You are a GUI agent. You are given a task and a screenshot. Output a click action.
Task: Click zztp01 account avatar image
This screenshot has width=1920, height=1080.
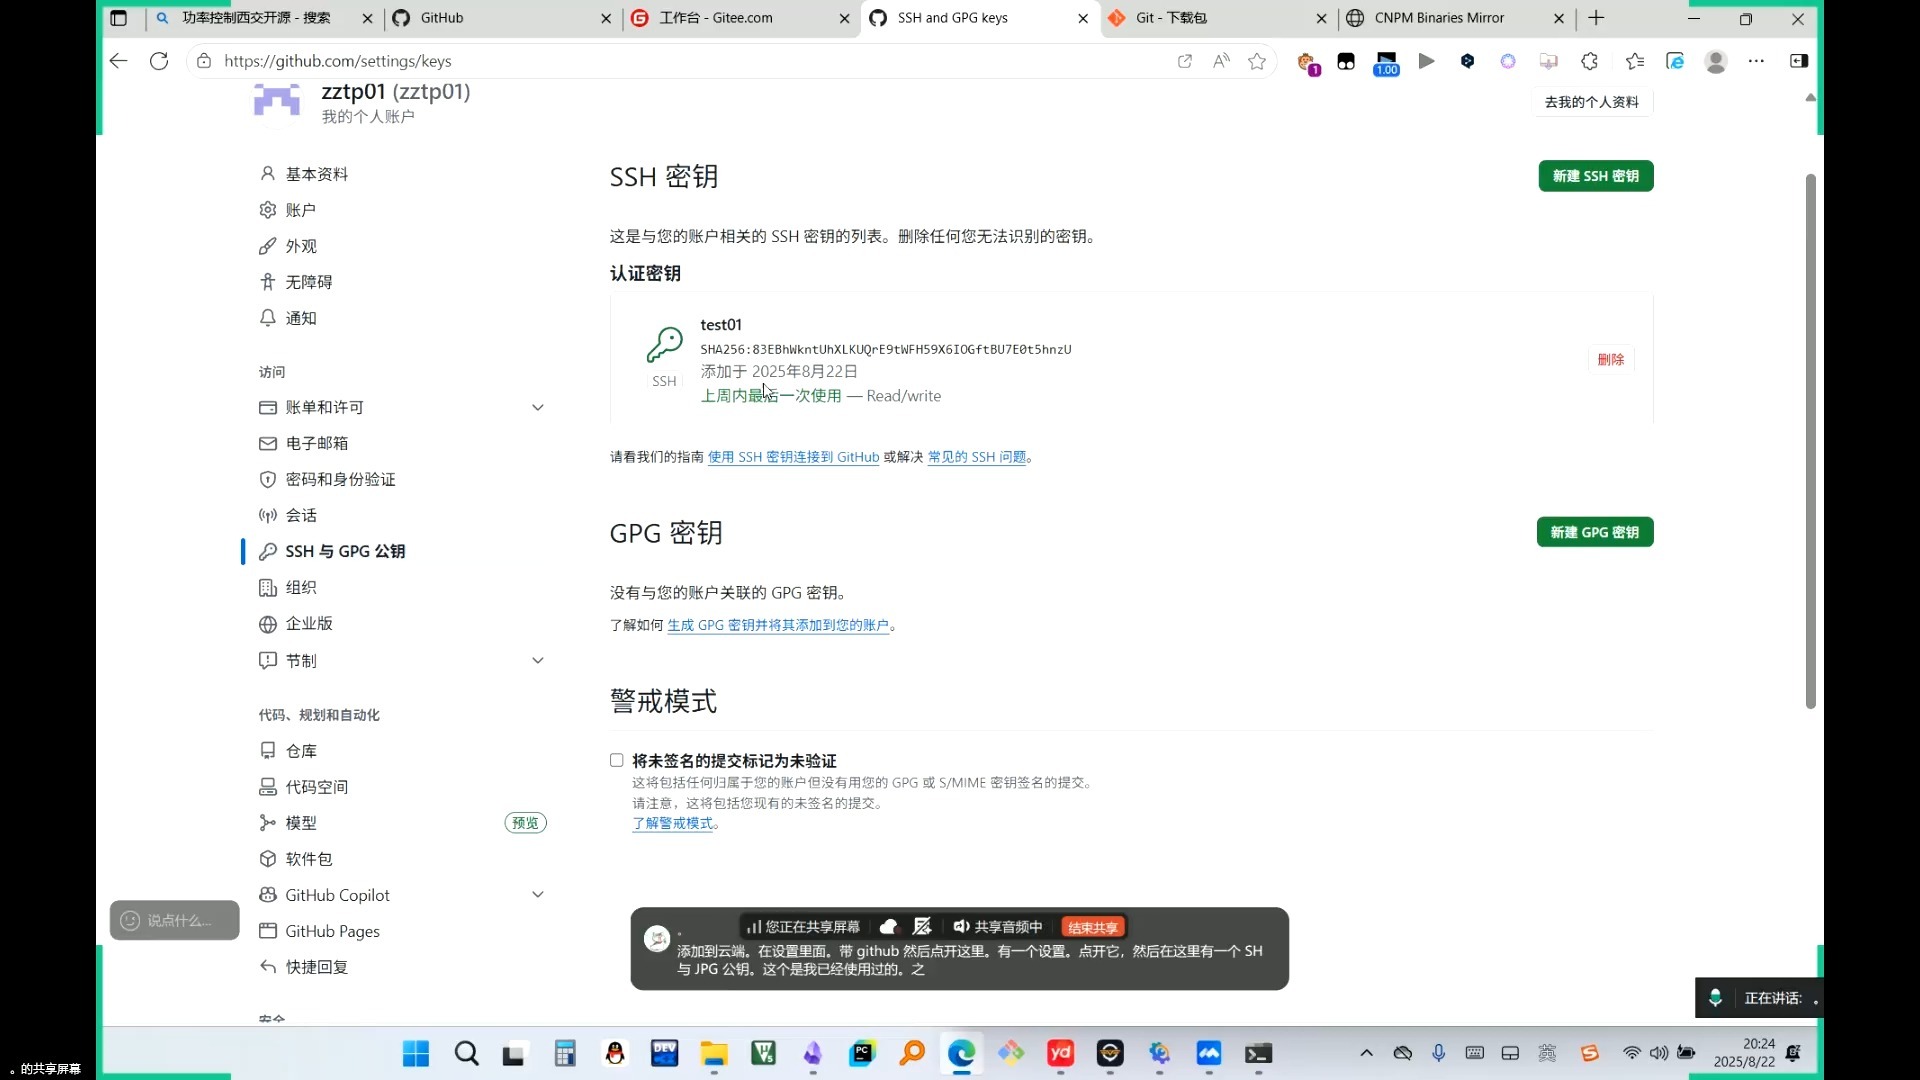click(x=277, y=100)
